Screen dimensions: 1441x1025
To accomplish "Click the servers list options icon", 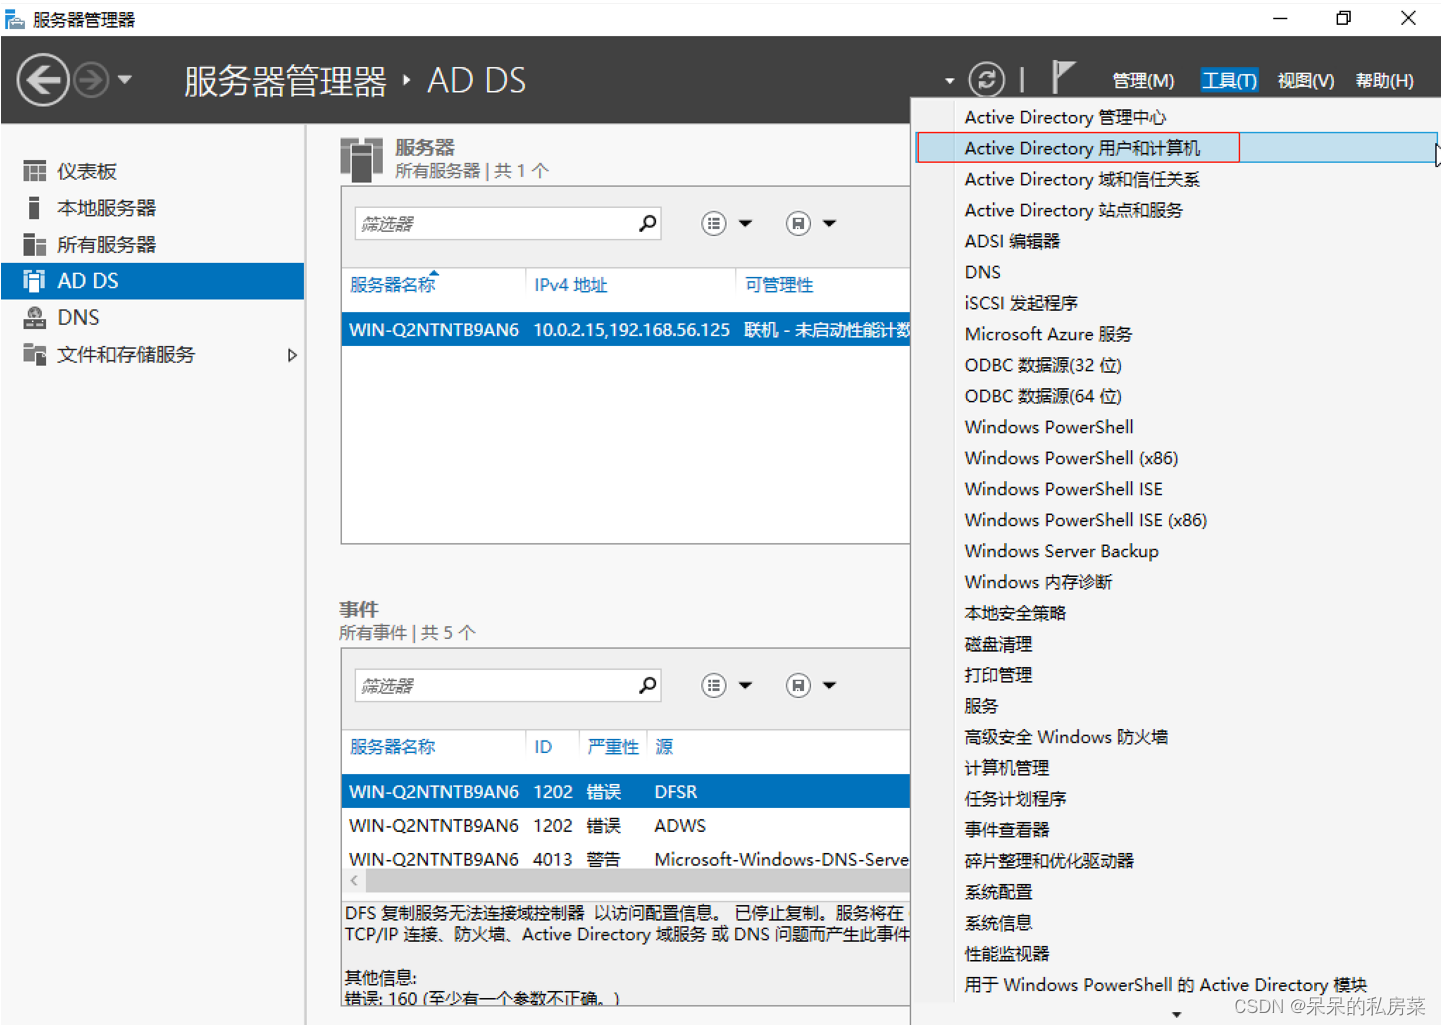I will point(713,224).
